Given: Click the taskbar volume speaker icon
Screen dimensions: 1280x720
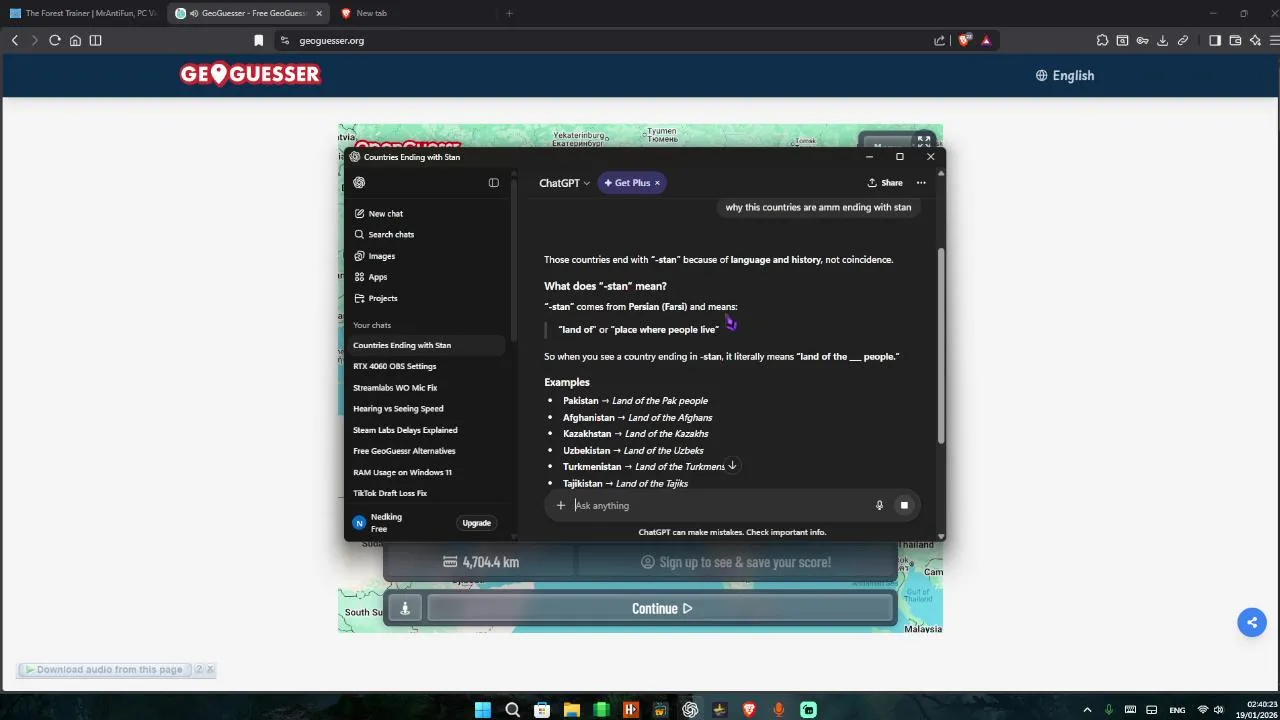Looking at the screenshot, I should coord(1218,710).
